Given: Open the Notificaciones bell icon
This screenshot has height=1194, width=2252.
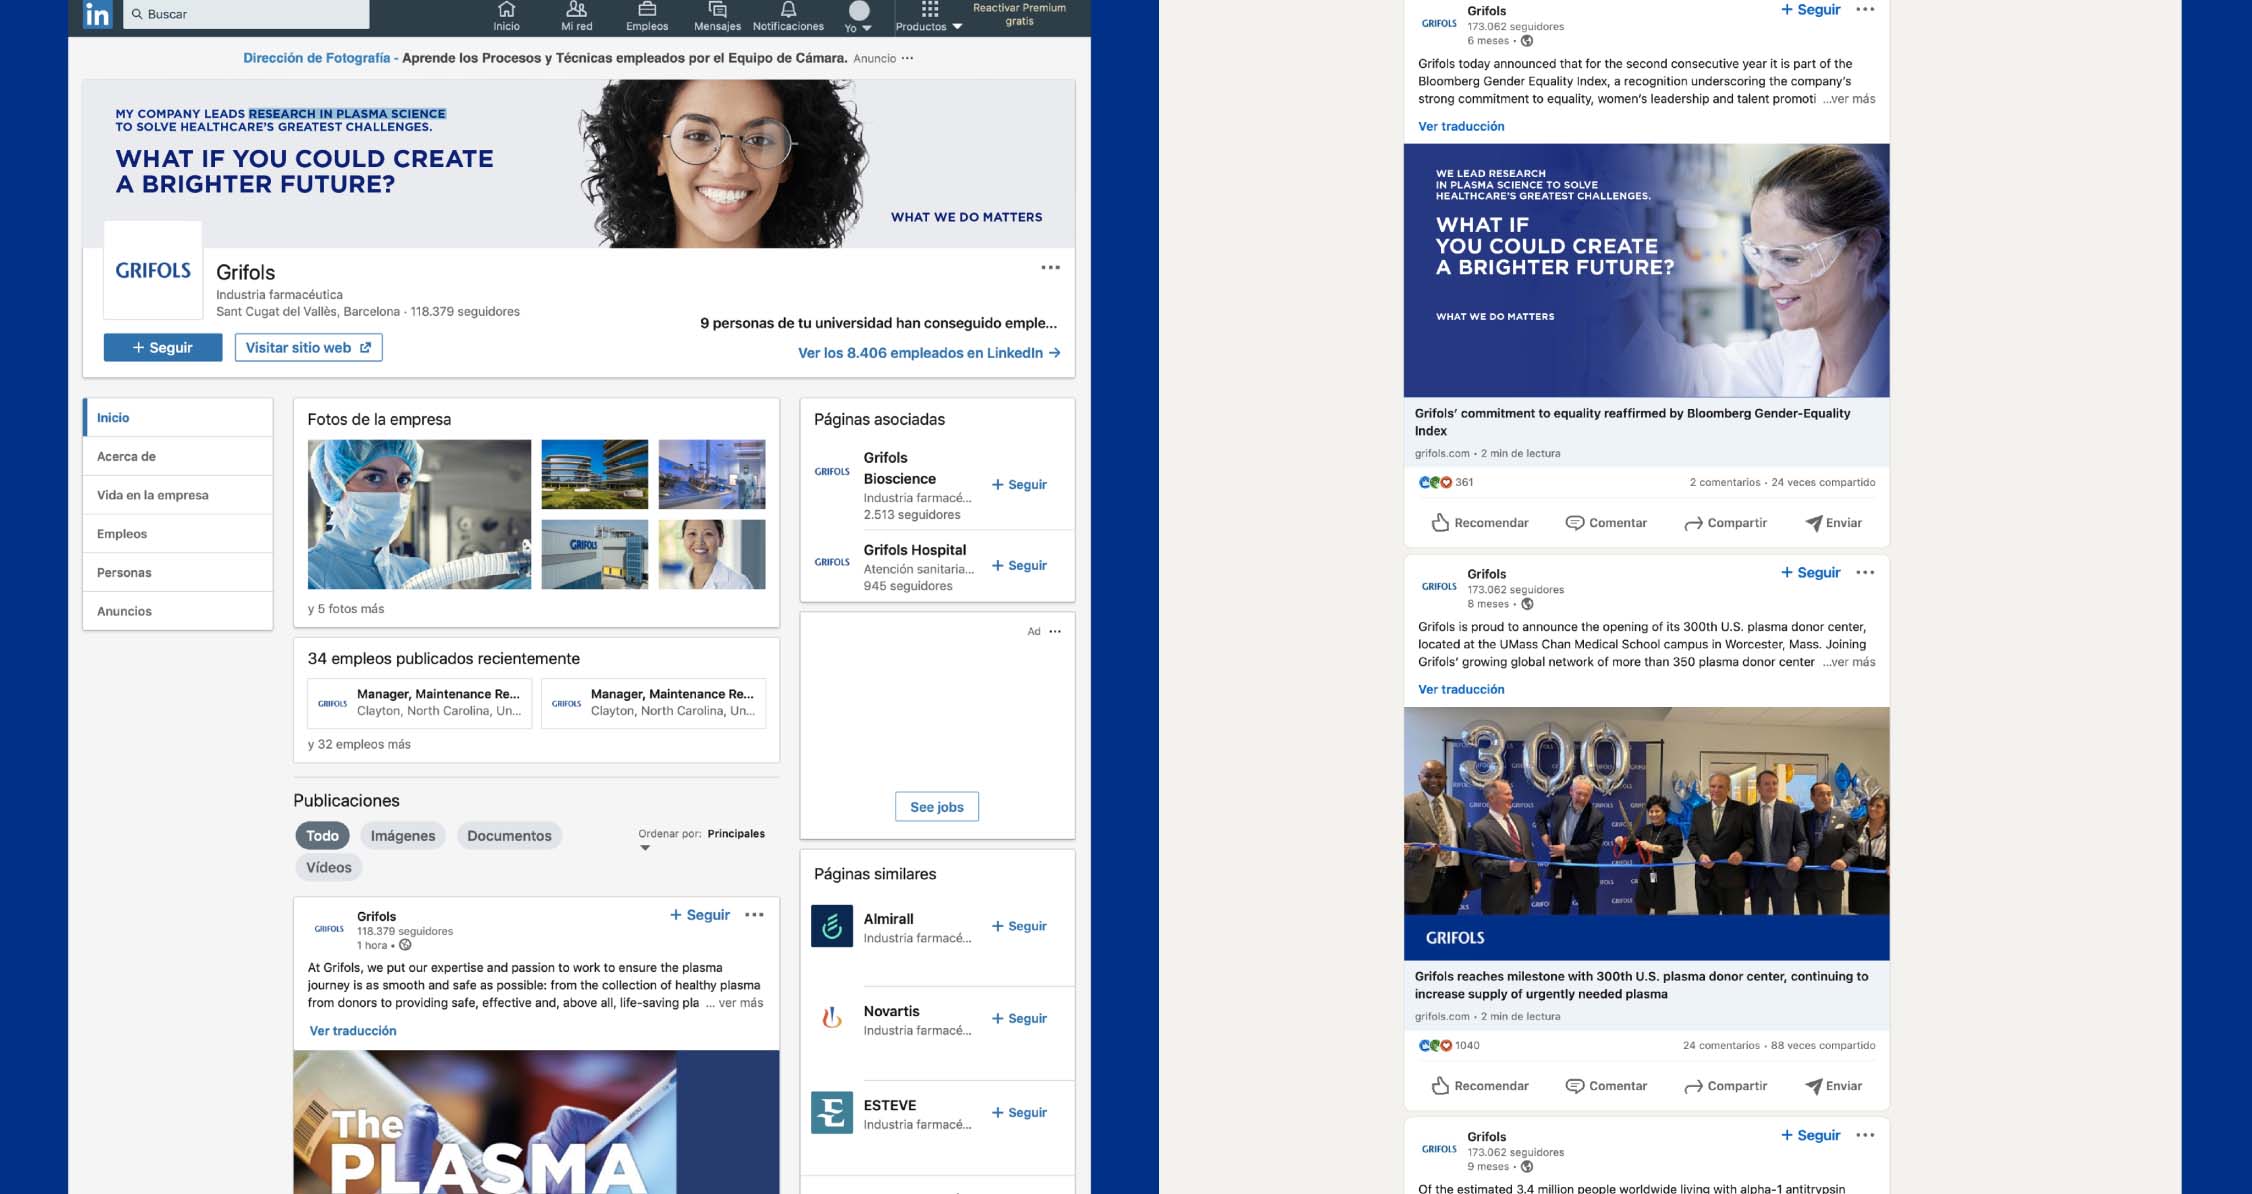Looking at the screenshot, I should click(788, 16).
